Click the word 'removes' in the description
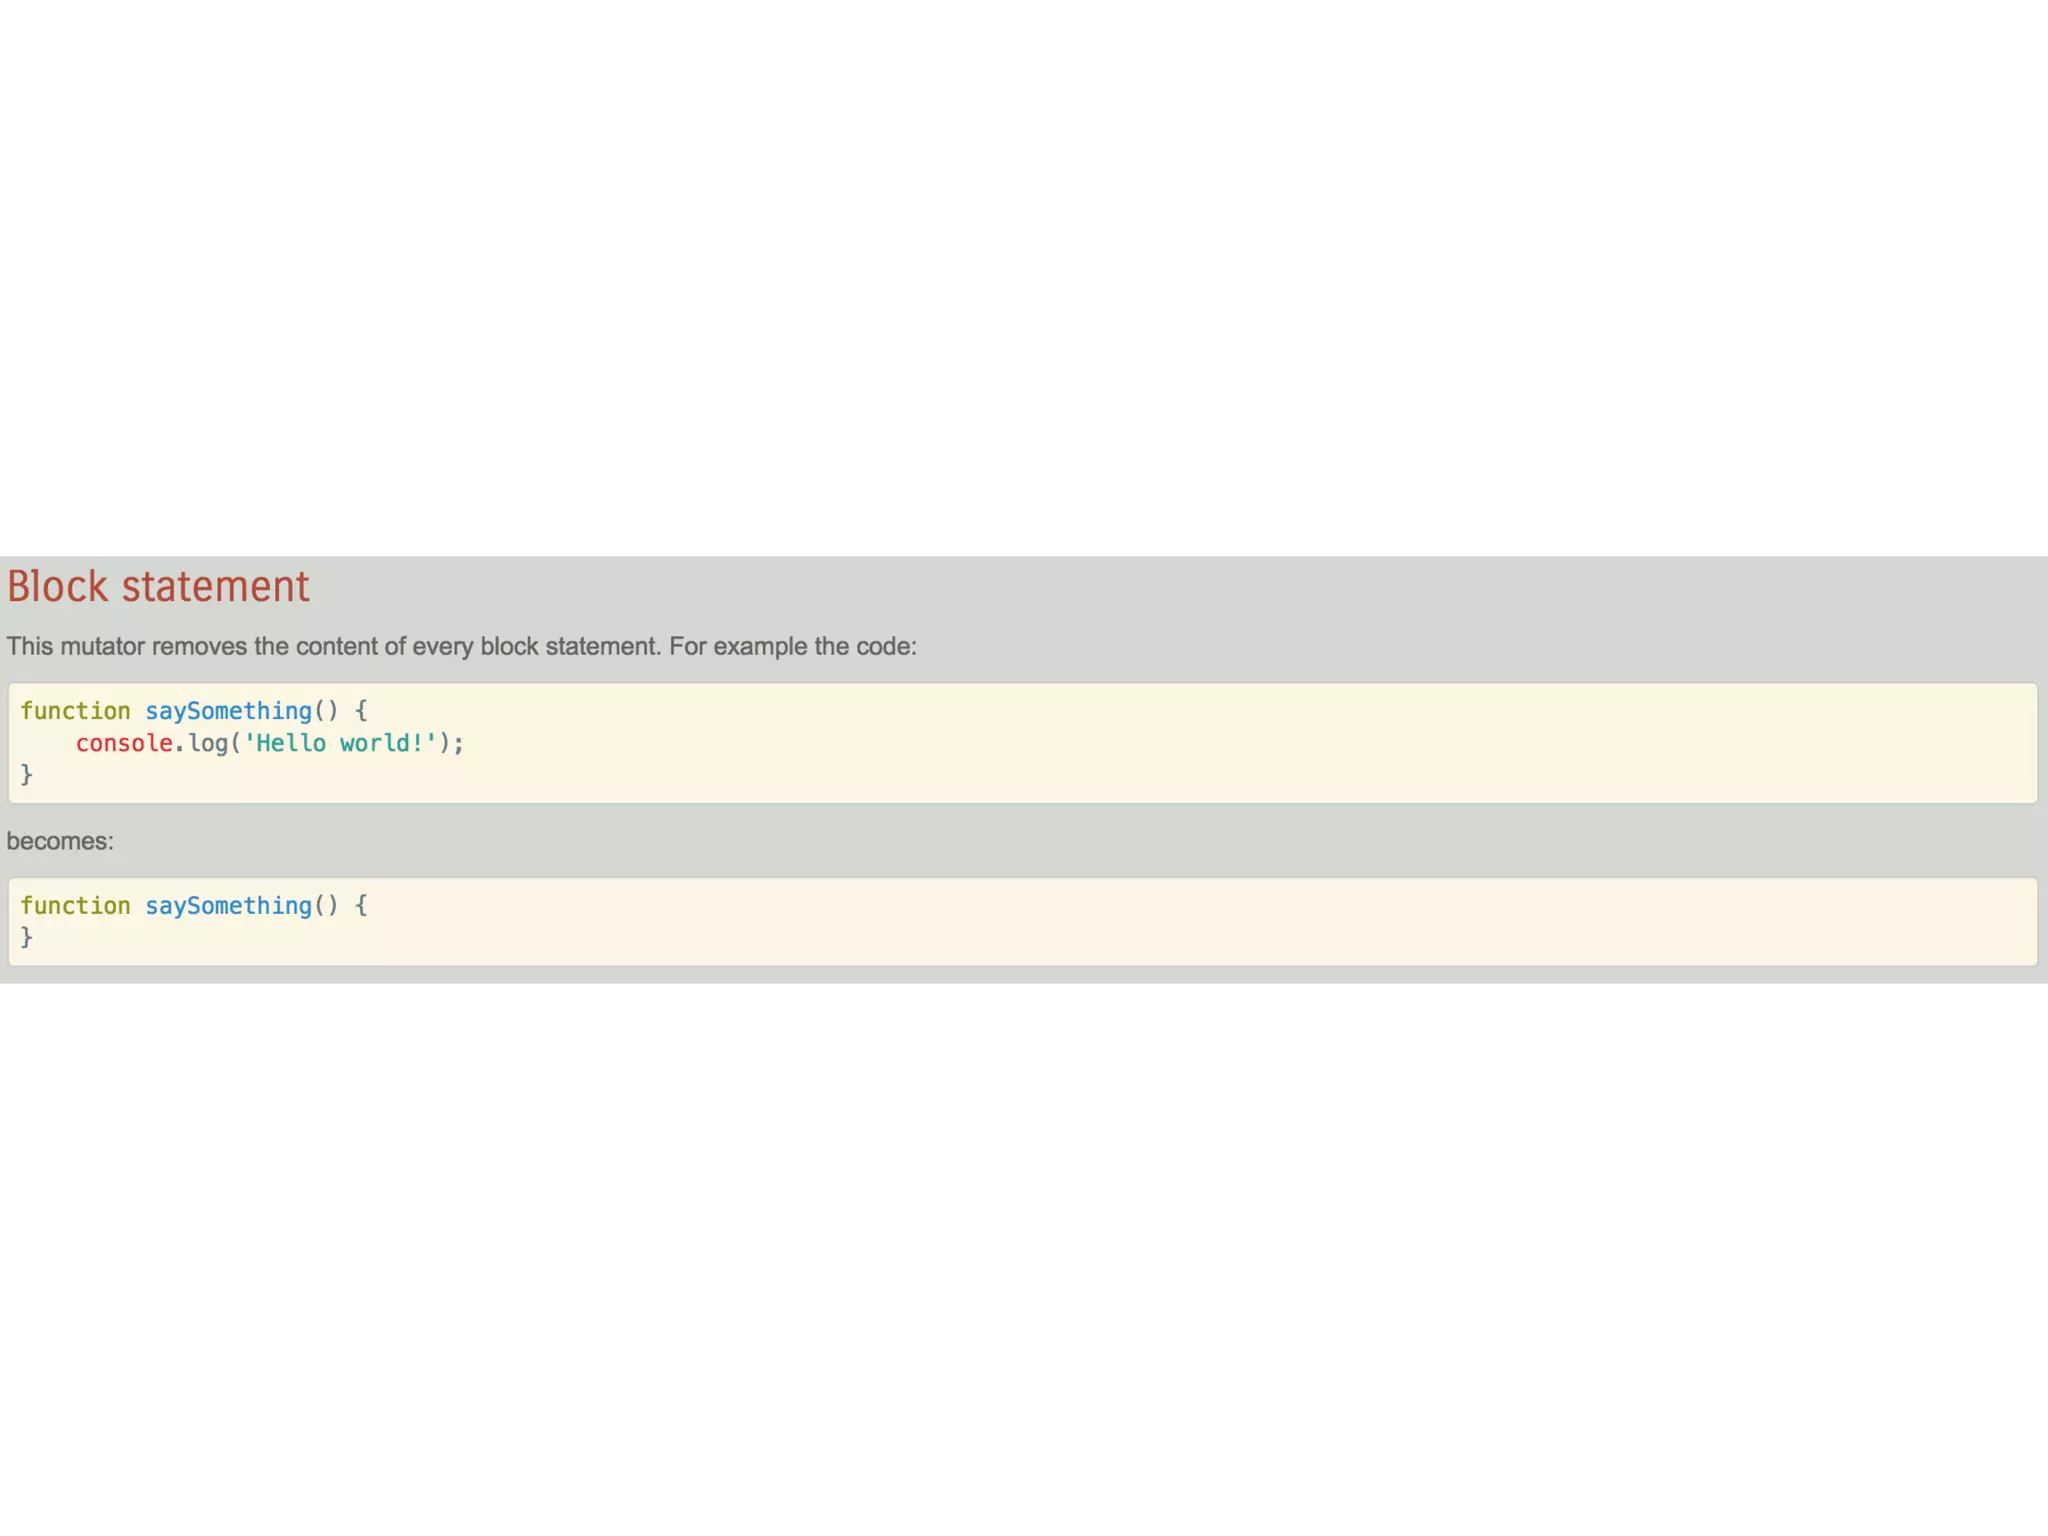 pos(199,646)
